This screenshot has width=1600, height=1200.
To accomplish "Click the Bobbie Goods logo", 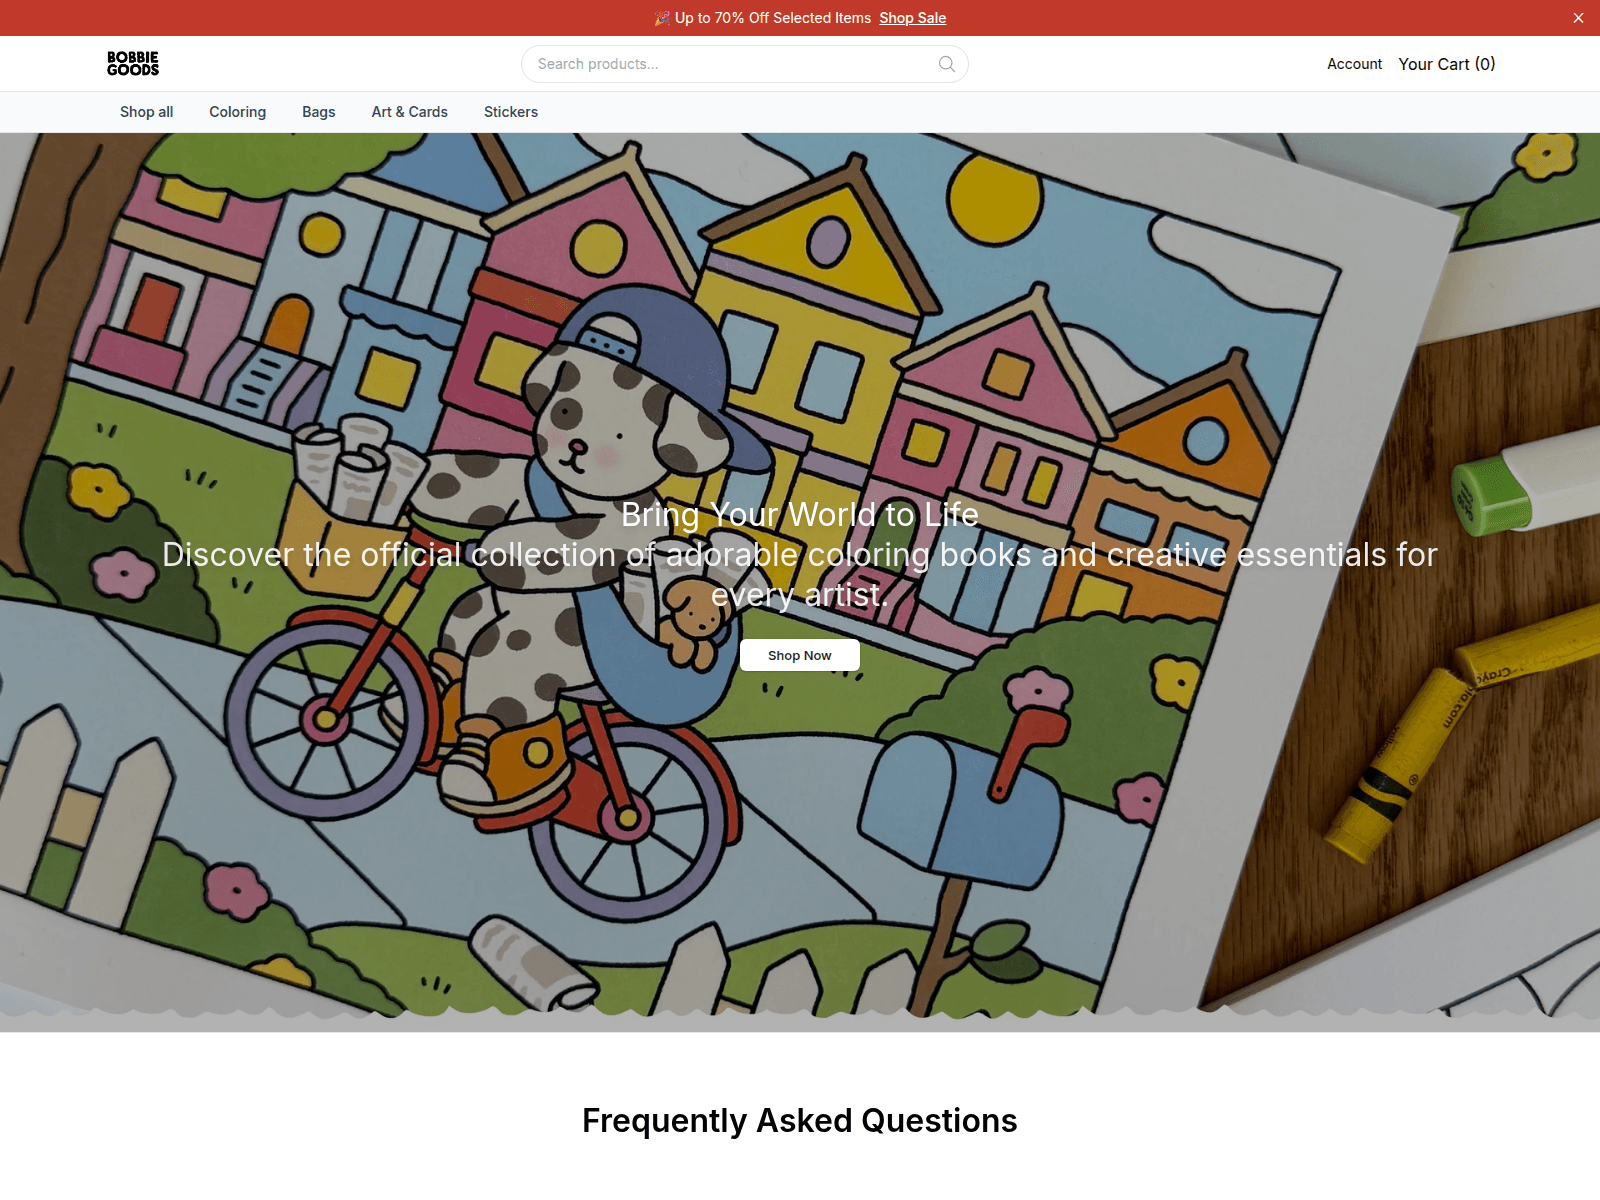I will pyautogui.click(x=133, y=64).
